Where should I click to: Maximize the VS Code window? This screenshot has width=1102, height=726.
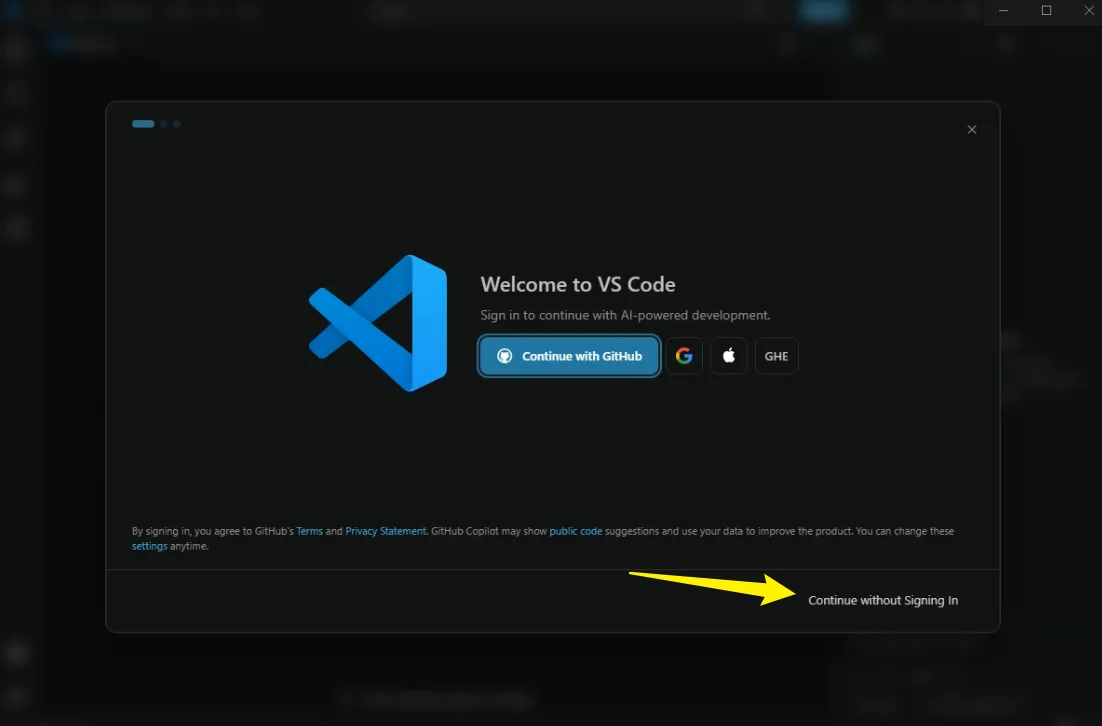pos(1046,11)
